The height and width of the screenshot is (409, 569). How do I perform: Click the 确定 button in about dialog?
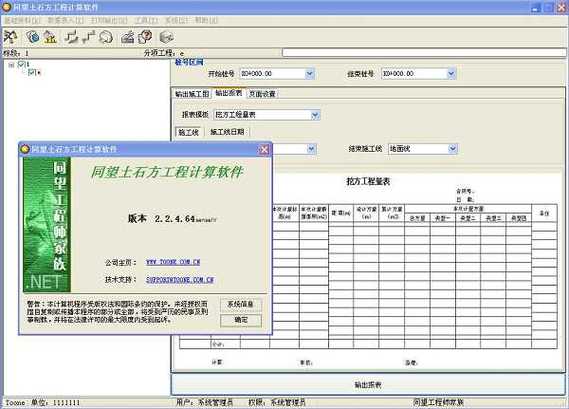coord(241,320)
